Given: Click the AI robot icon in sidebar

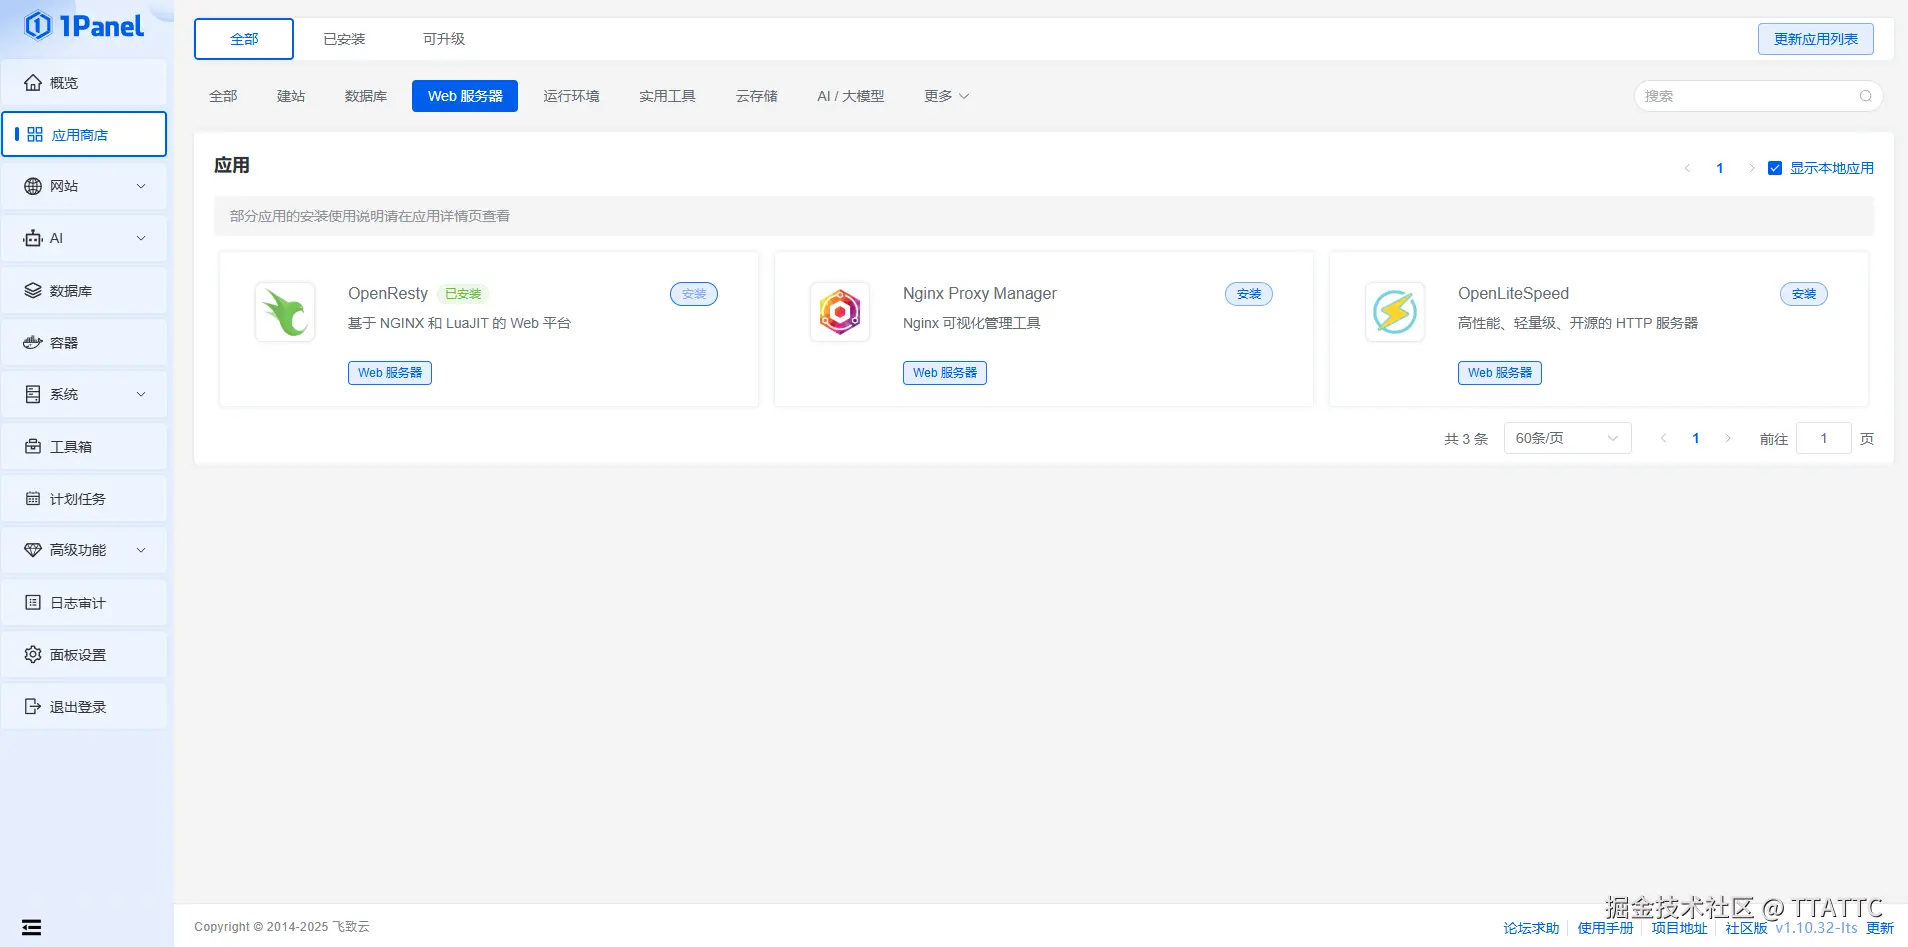Looking at the screenshot, I should pos(33,238).
